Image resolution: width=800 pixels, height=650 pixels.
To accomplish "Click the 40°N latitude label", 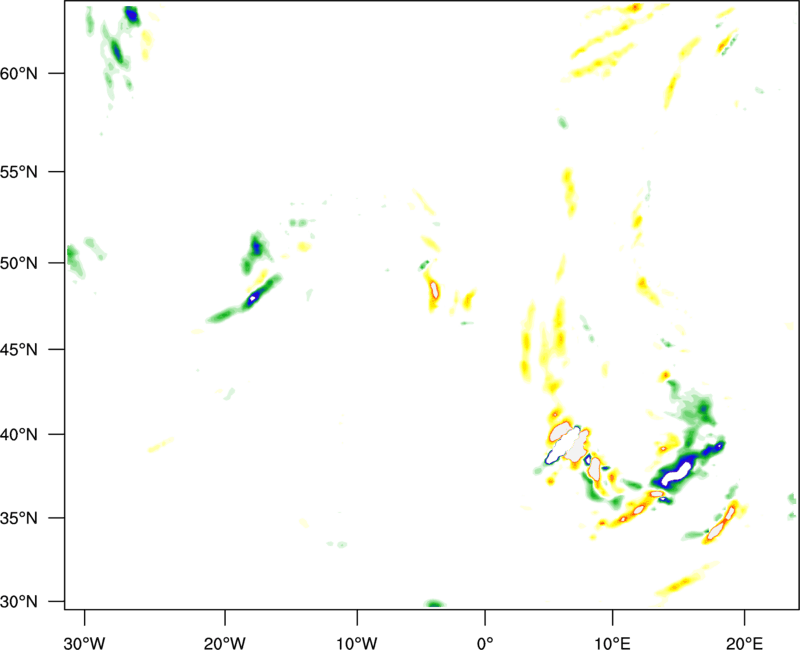I will [x=19, y=435].
